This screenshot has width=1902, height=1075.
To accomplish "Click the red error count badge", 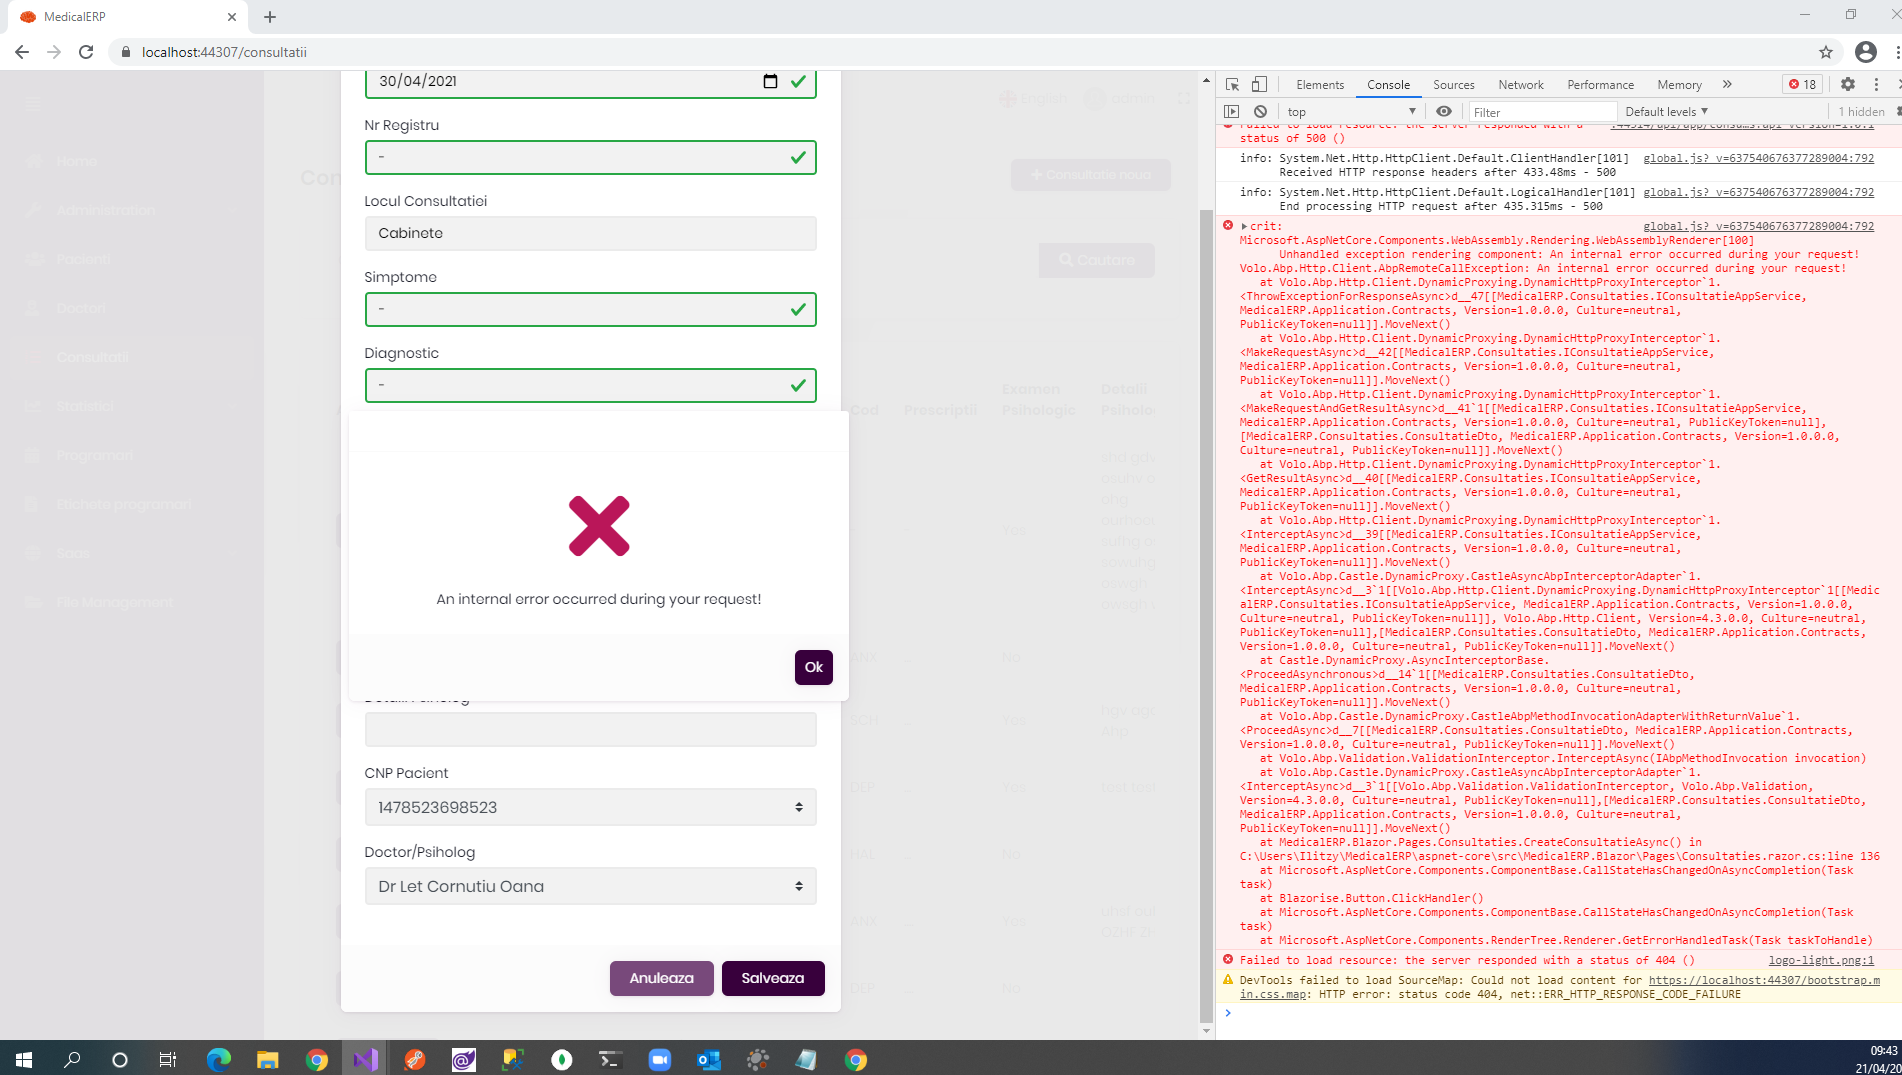I will [x=1802, y=85].
